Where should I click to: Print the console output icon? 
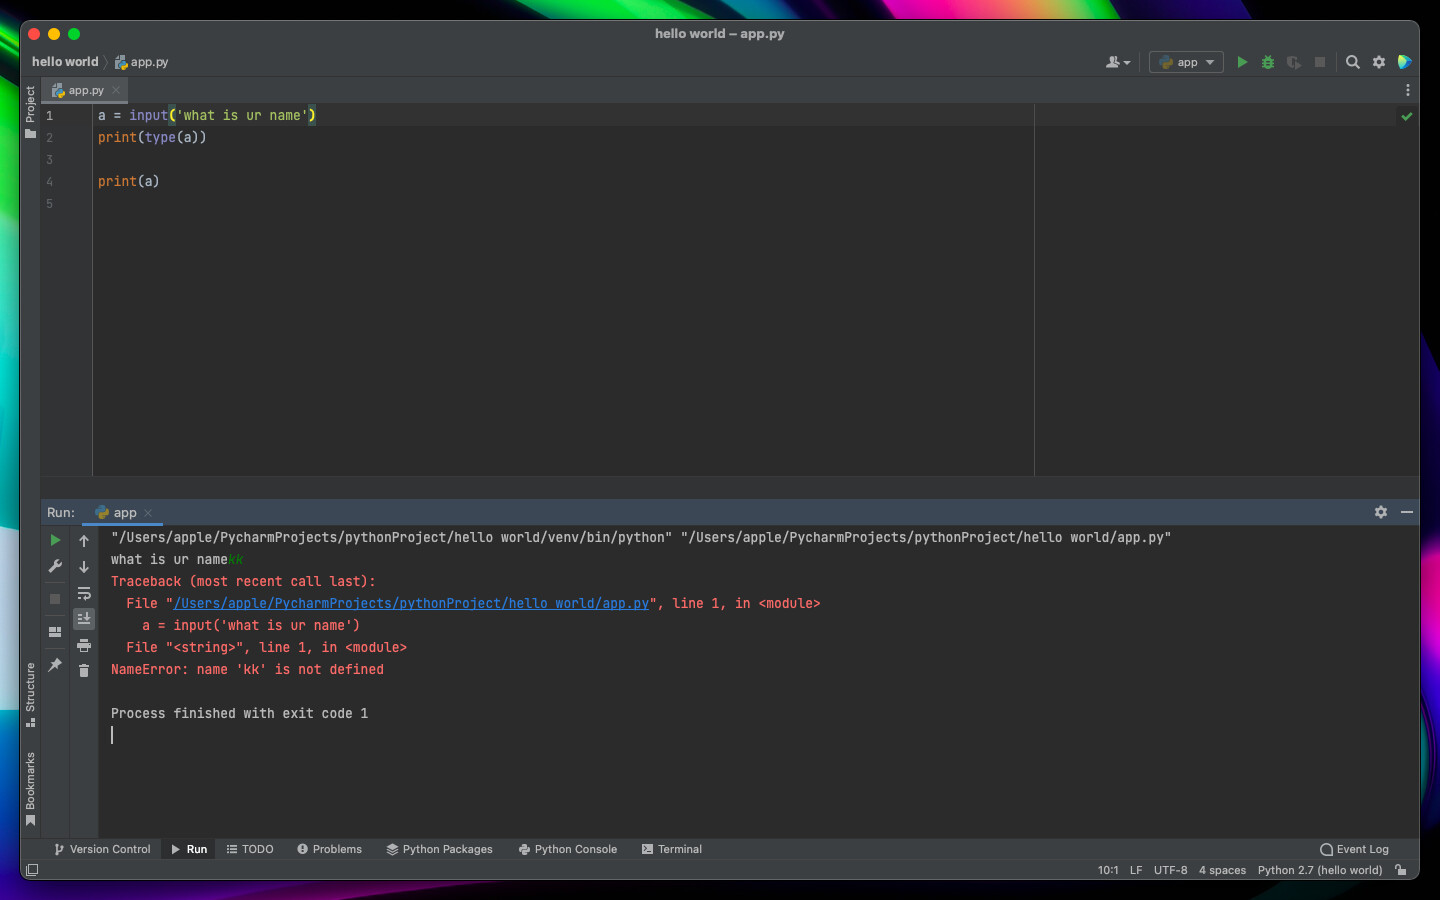tap(84, 645)
